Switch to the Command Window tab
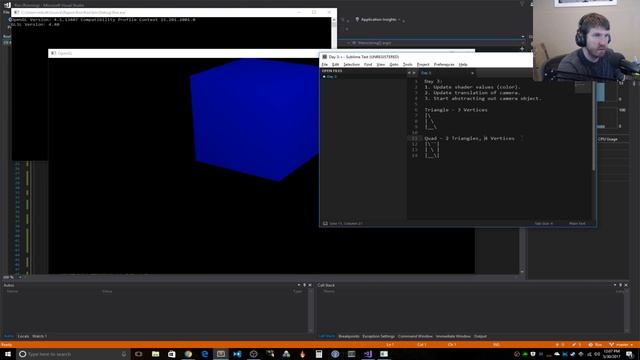The width and height of the screenshot is (640, 360). 415,336
